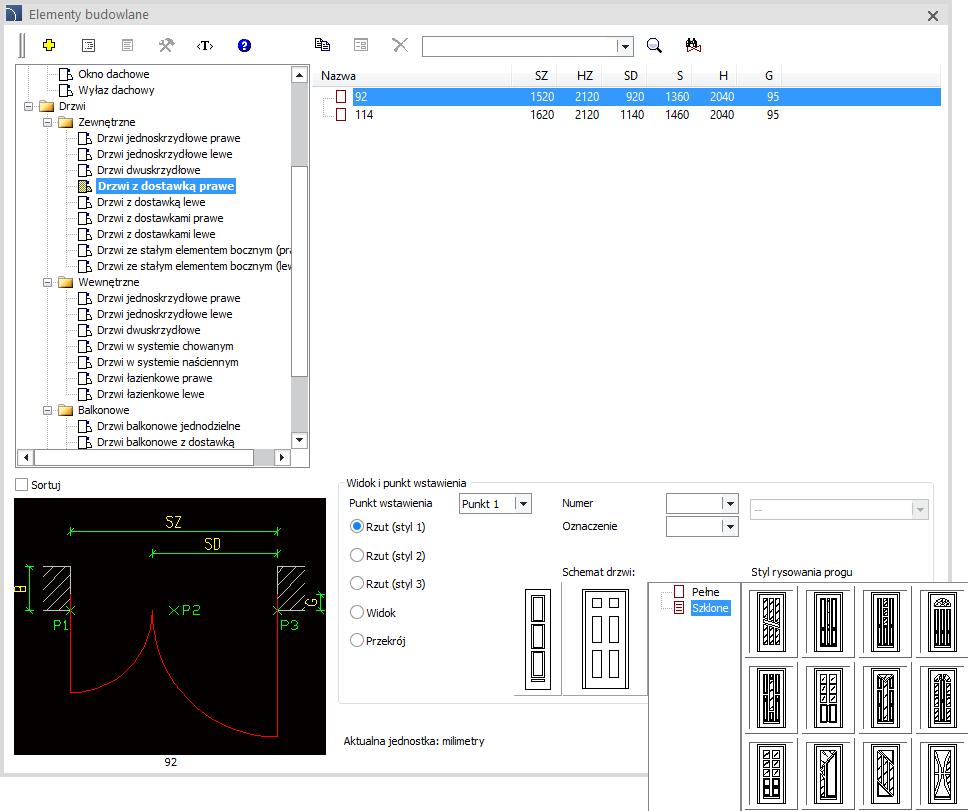Viewport: 968px width, 811px height.
Task: Open the toolbar search combo box dropdown
Action: point(625,46)
